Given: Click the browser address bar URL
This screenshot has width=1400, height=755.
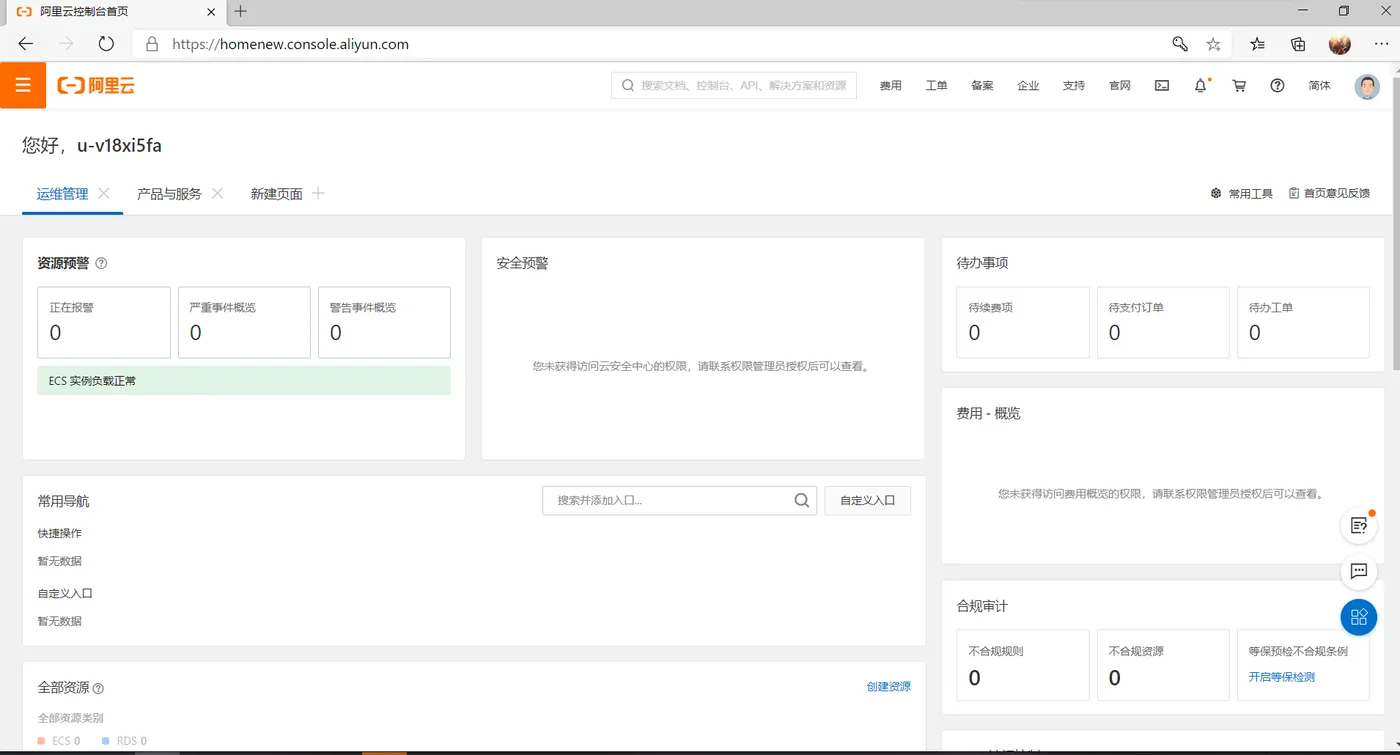Looking at the screenshot, I should (290, 44).
